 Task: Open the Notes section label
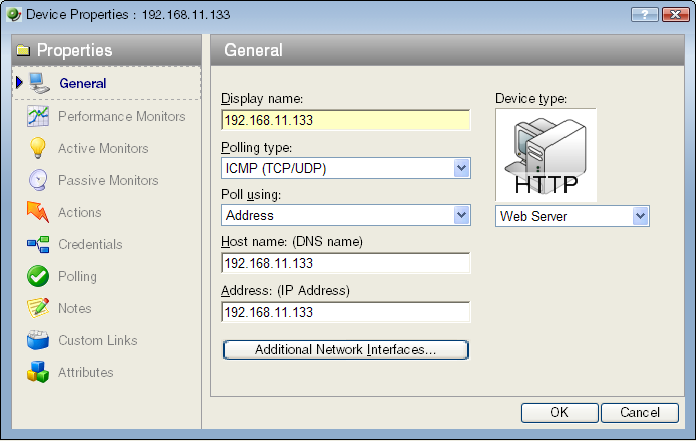(x=74, y=308)
